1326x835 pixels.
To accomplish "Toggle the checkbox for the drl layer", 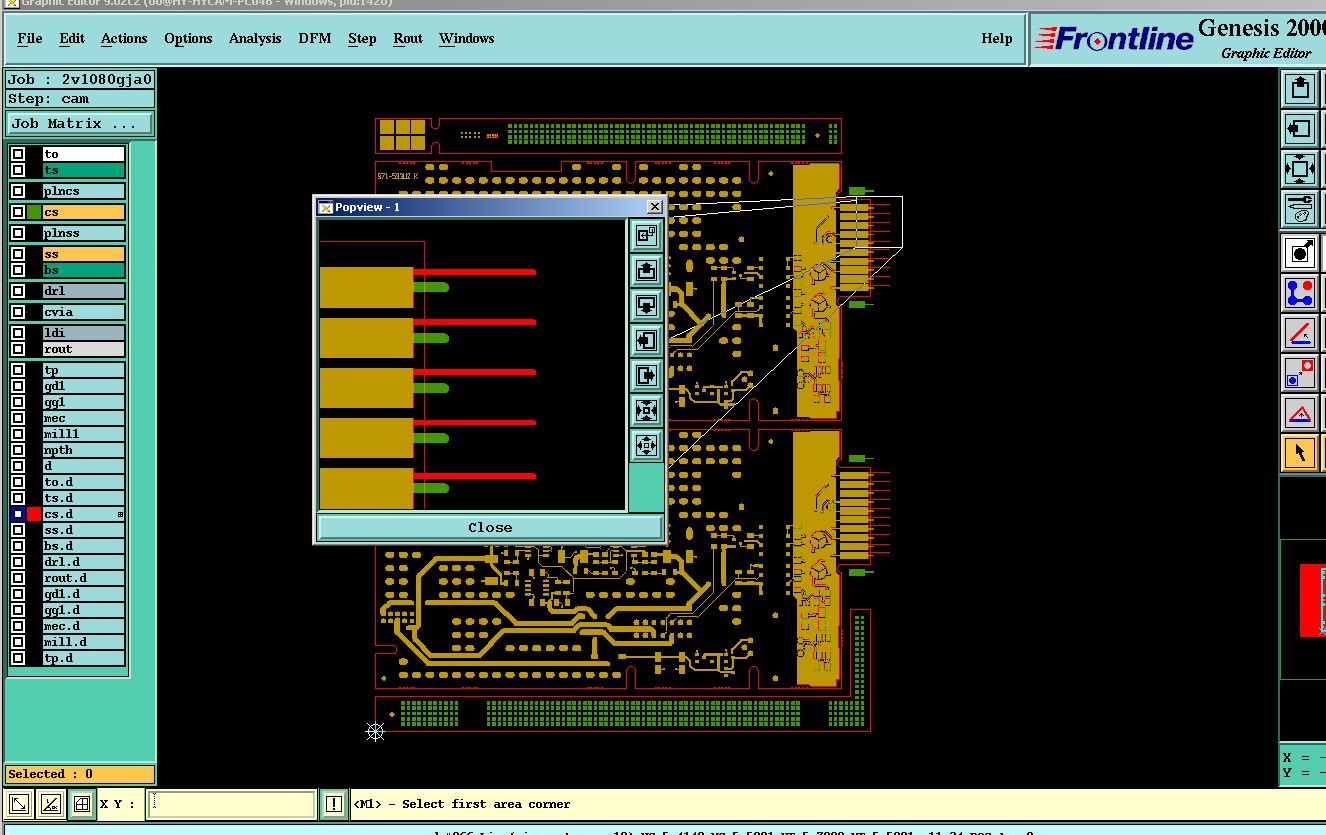I will 18,291.
